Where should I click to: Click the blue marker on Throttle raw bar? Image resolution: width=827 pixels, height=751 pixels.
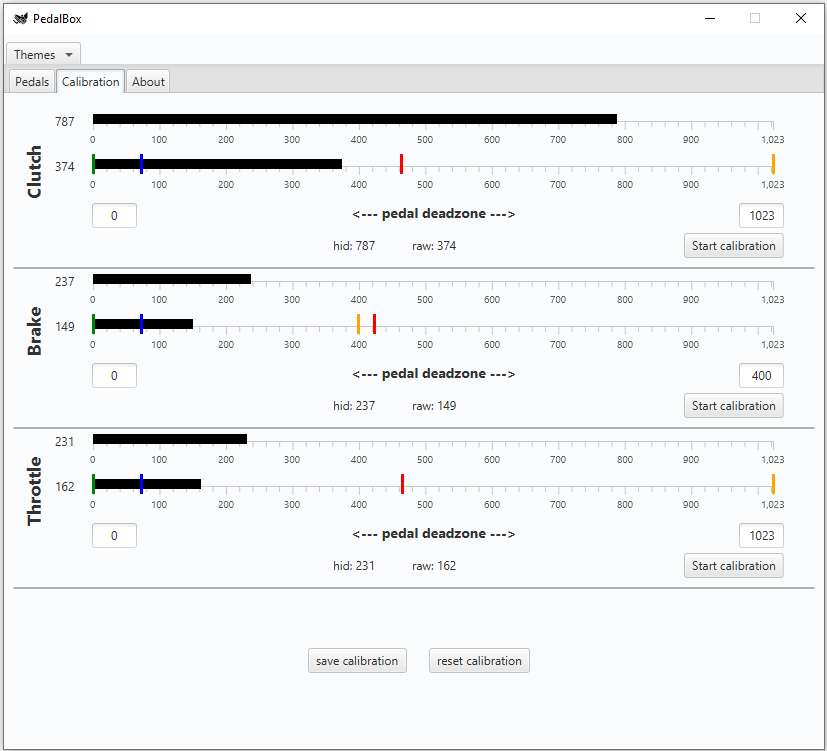141,484
